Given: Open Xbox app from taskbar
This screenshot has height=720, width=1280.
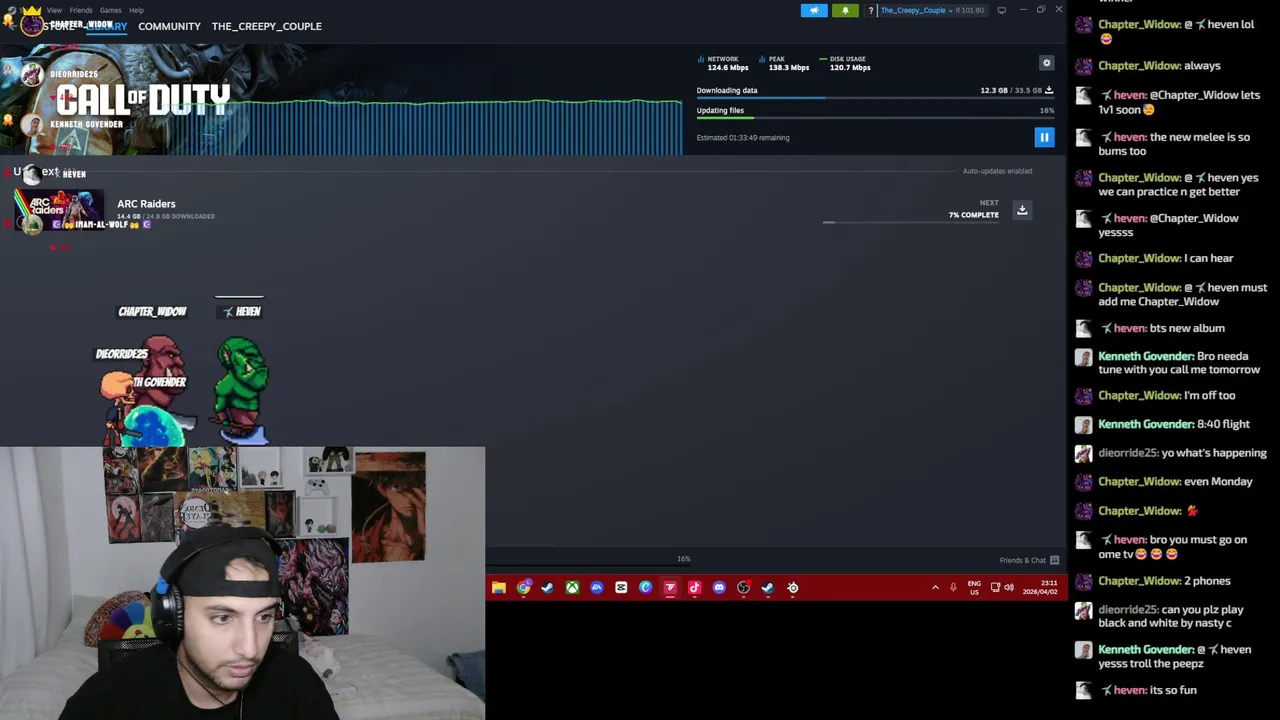Looking at the screenshot, I should [572, 588].
